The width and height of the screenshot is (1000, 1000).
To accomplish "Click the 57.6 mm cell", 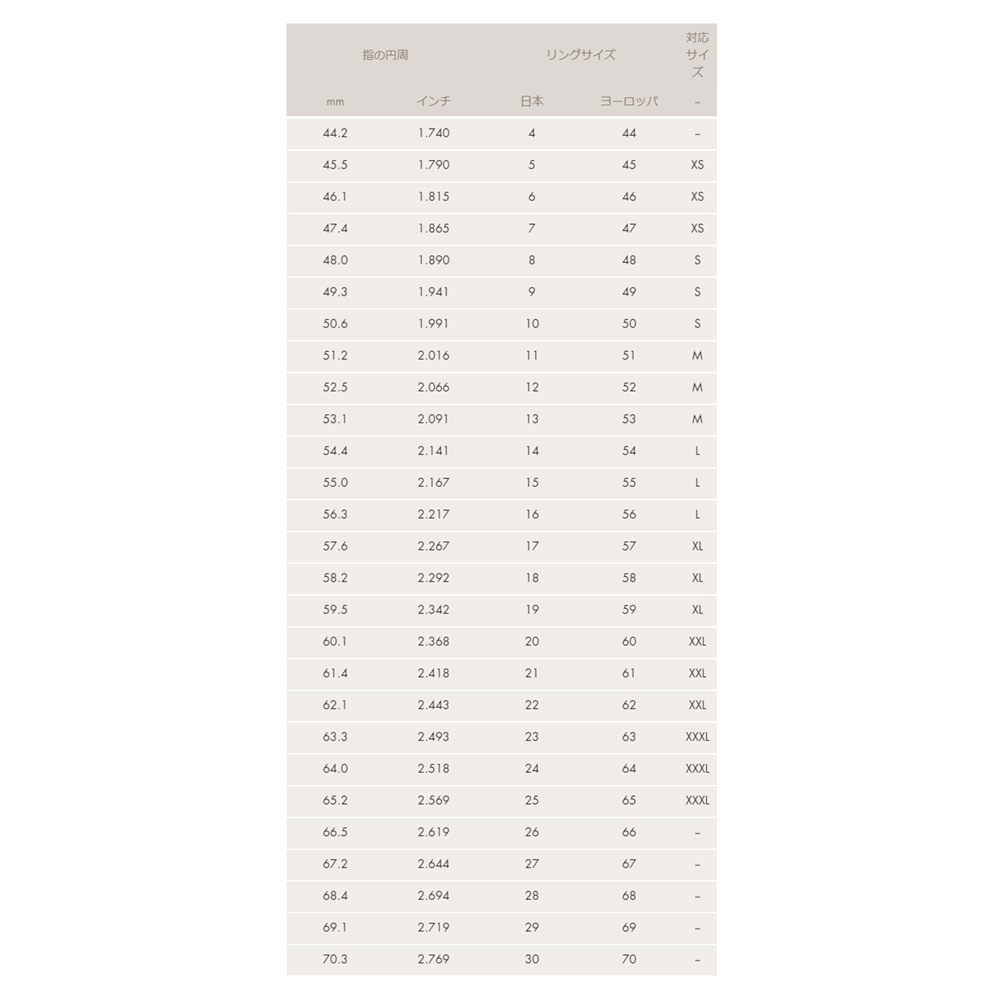I will tap(335, 547).
